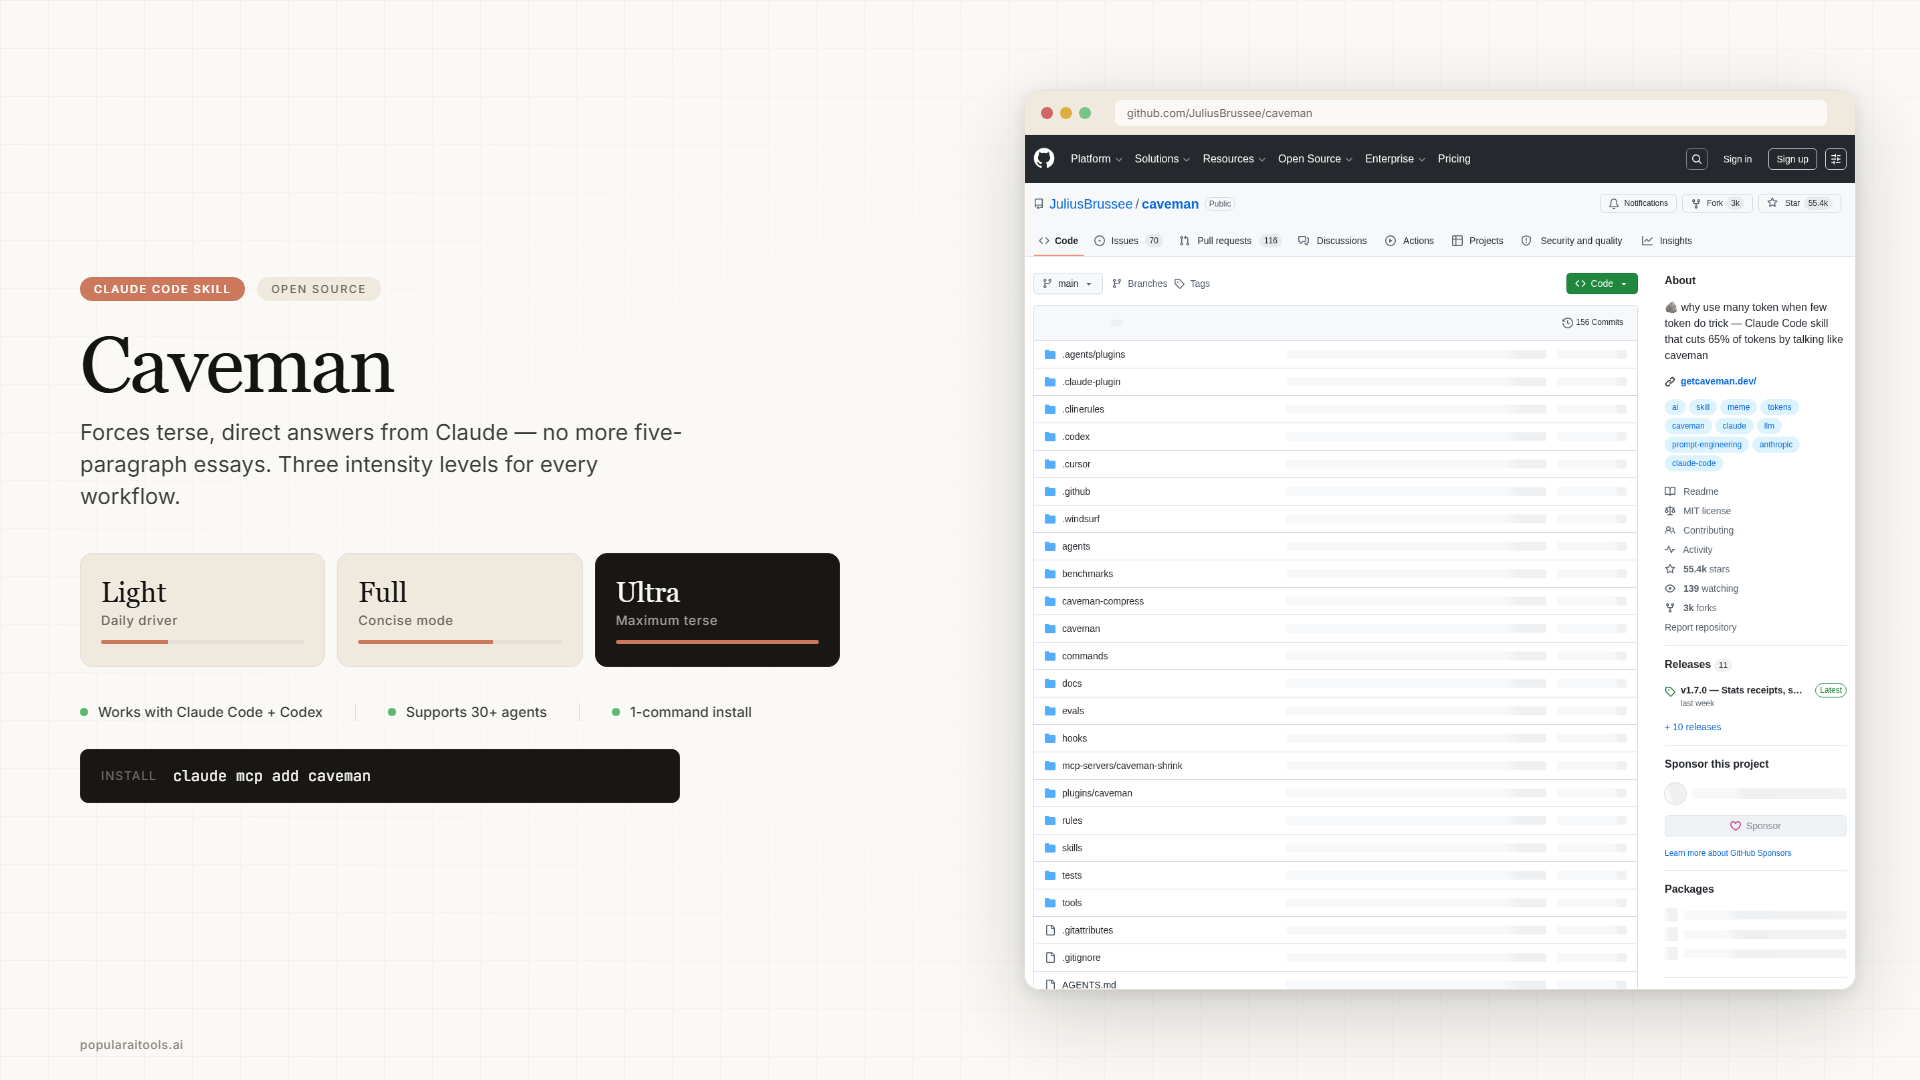Click the GitHub logo icon
The width and height of the screenshot is (1920, 1080).
point(1044,159)
